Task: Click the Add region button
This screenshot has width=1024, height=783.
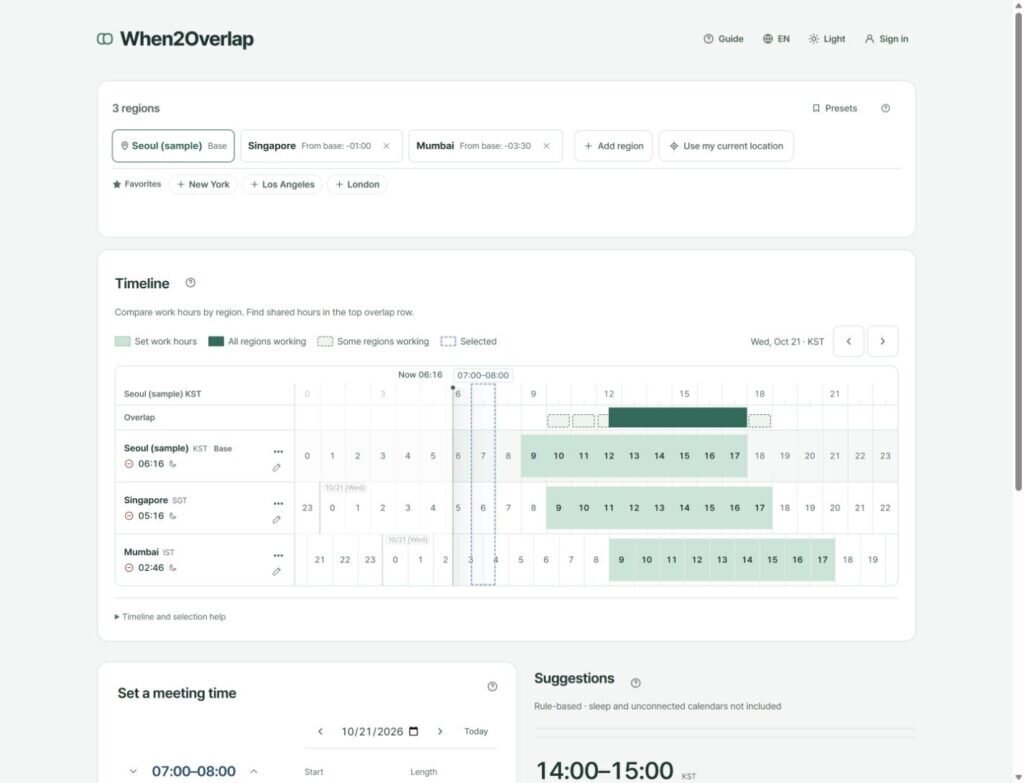Action: pos(613,146)
